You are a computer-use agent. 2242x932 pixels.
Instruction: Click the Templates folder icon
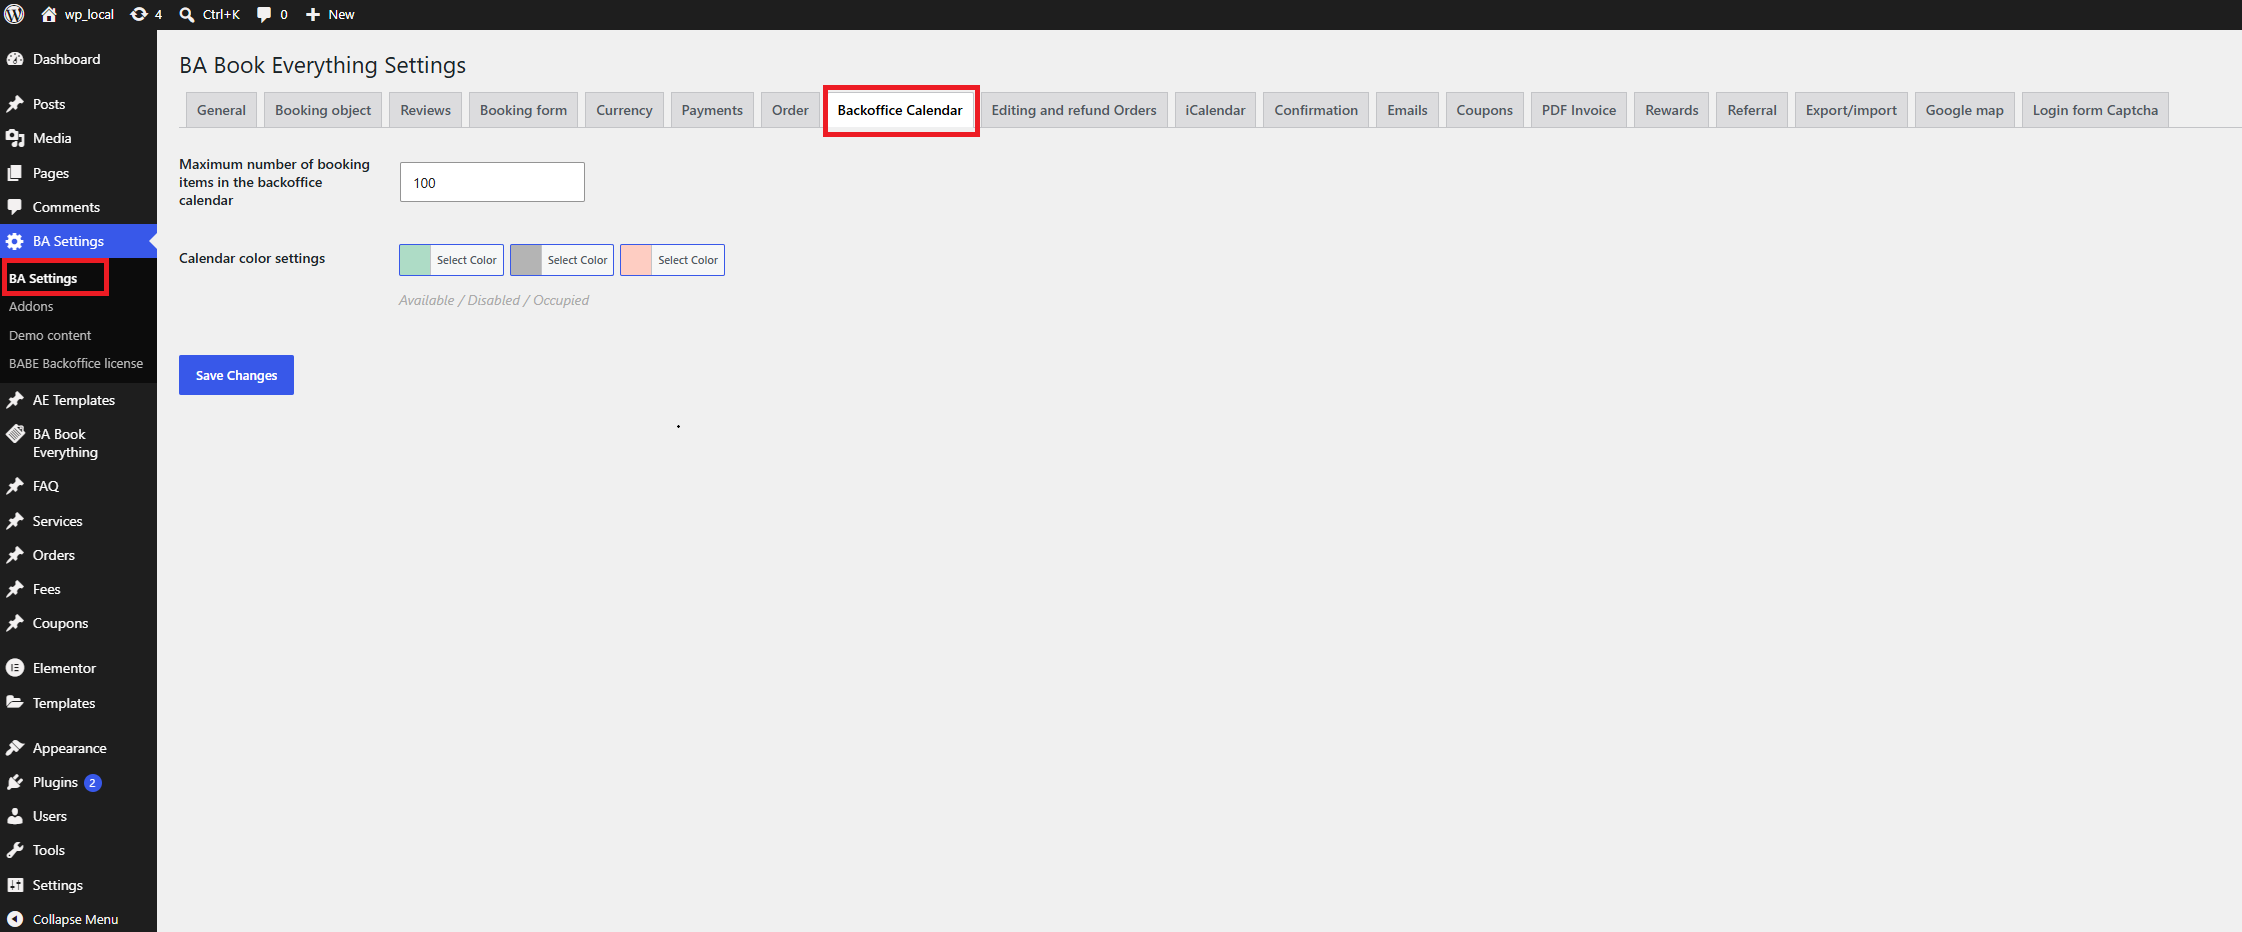[15, 703]
